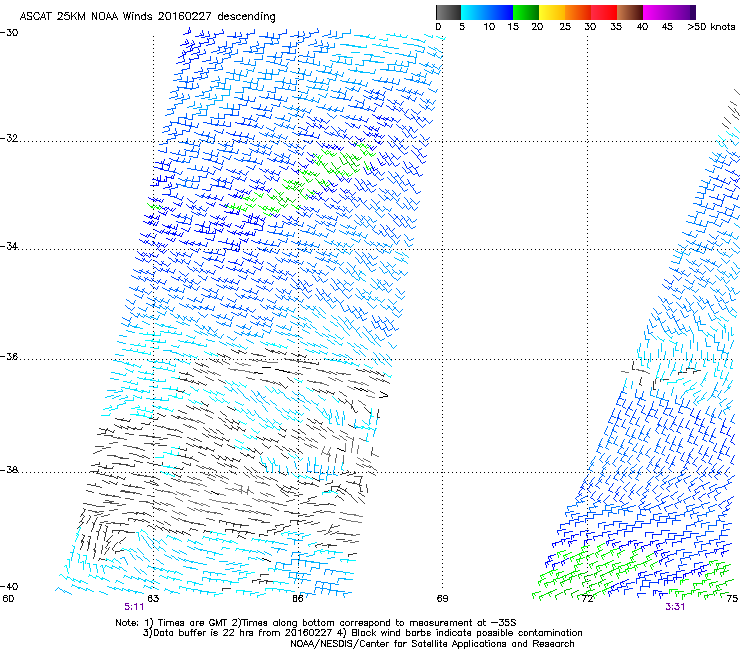Click the legend label '45'
The width and height of the screenshot is (740, 650).
coord(667,27)
